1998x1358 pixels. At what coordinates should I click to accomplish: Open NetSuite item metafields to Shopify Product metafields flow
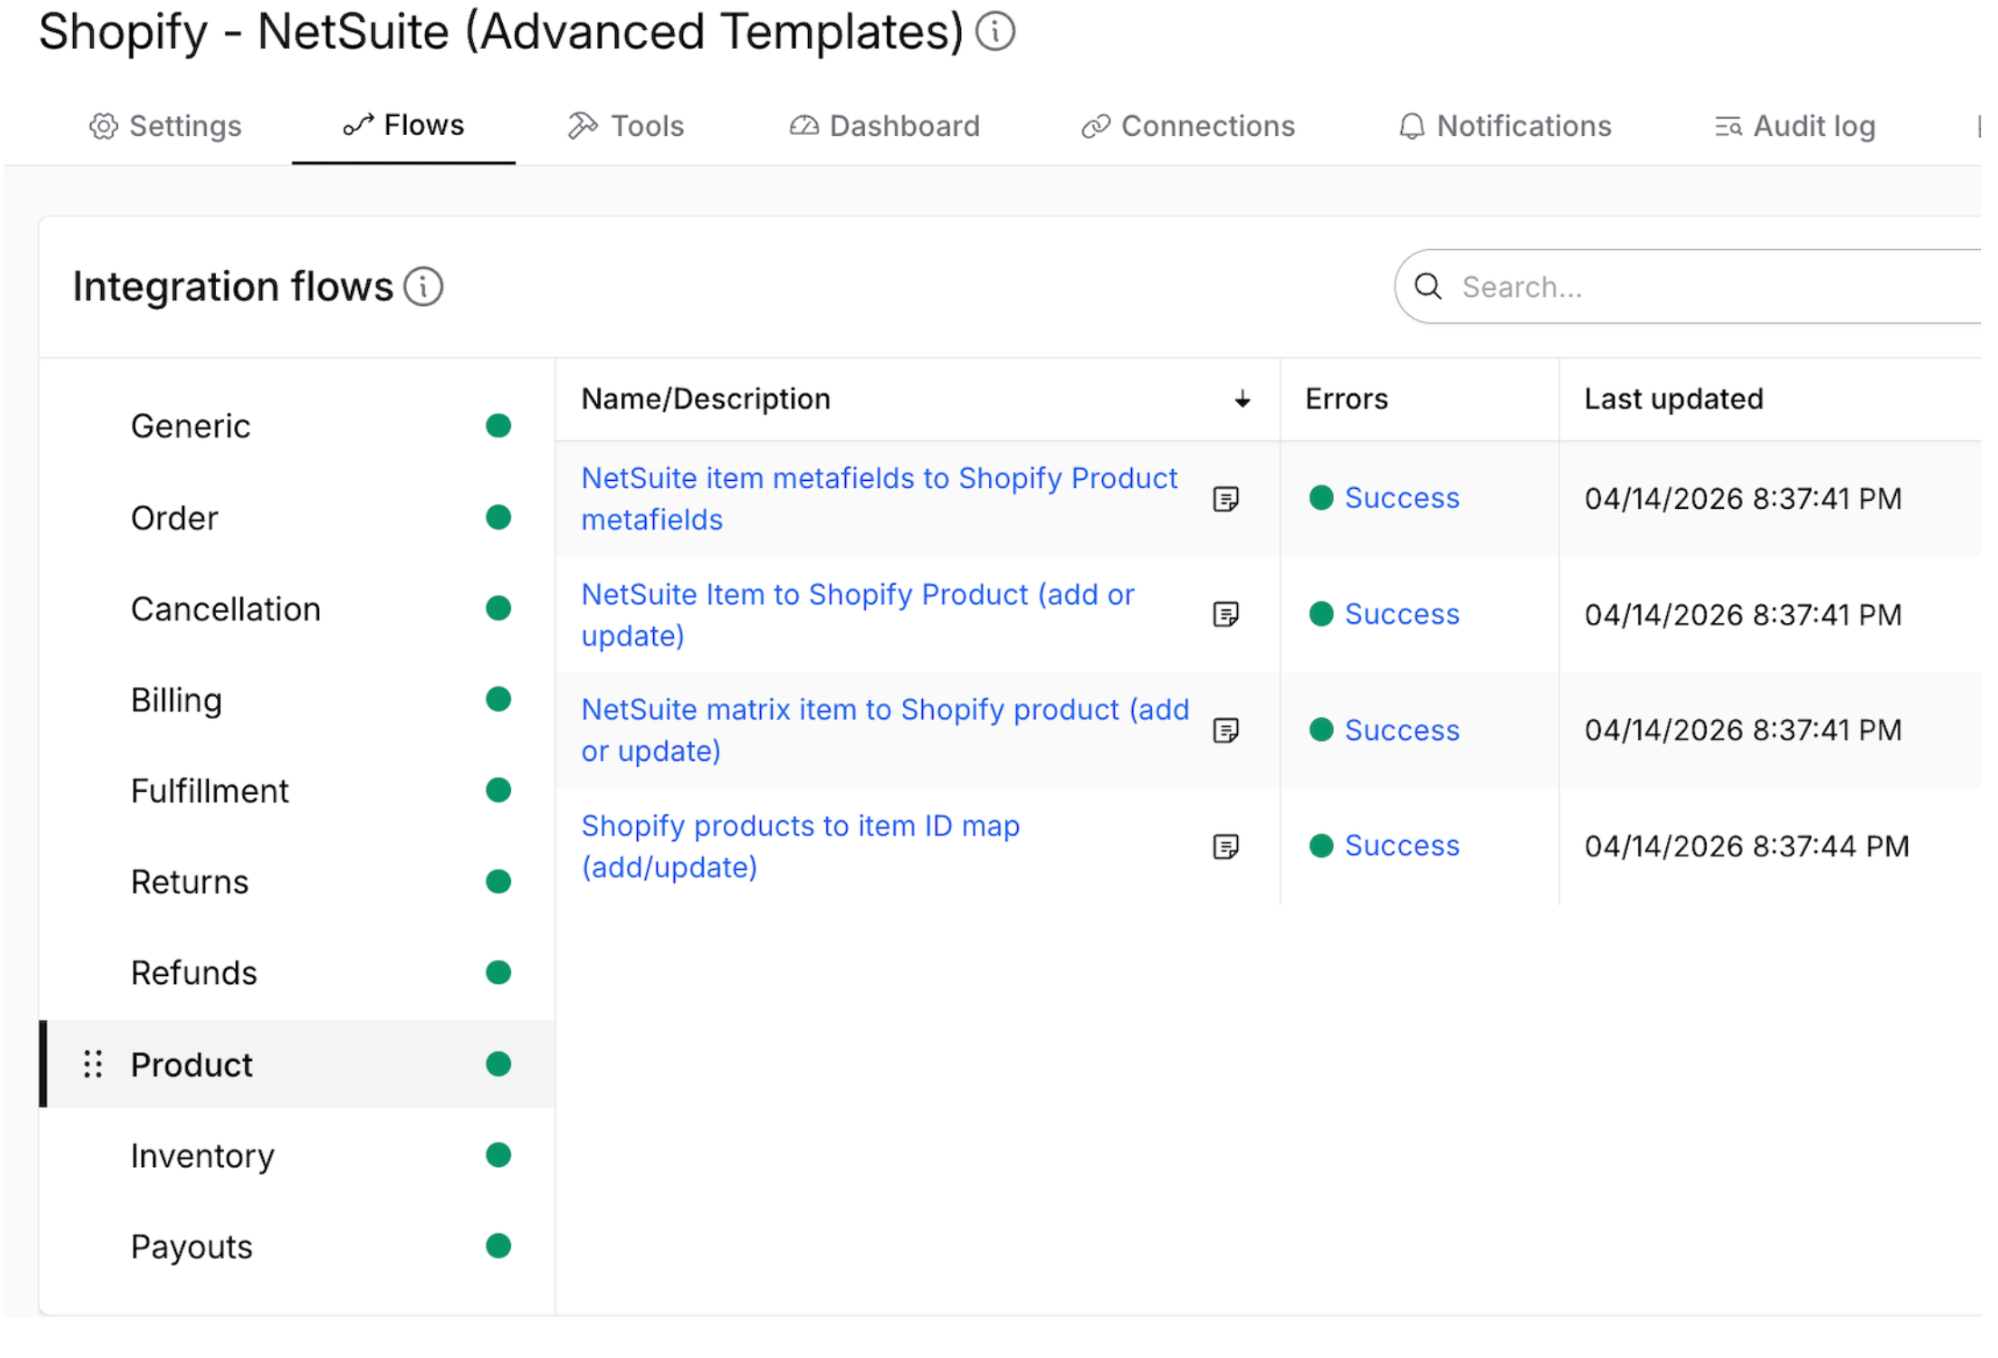[x=879, y=498]
